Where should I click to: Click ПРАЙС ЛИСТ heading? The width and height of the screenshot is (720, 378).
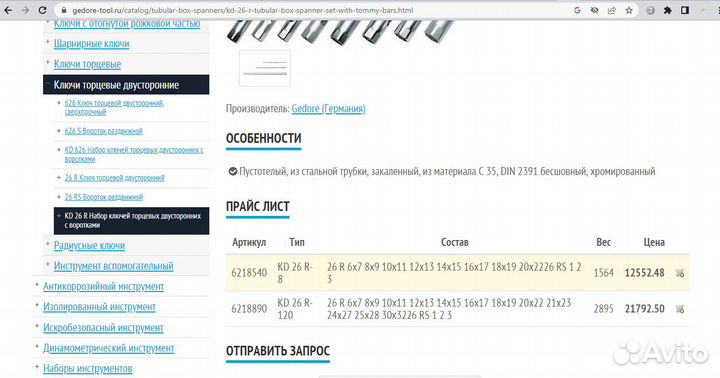tap(258, 207)
